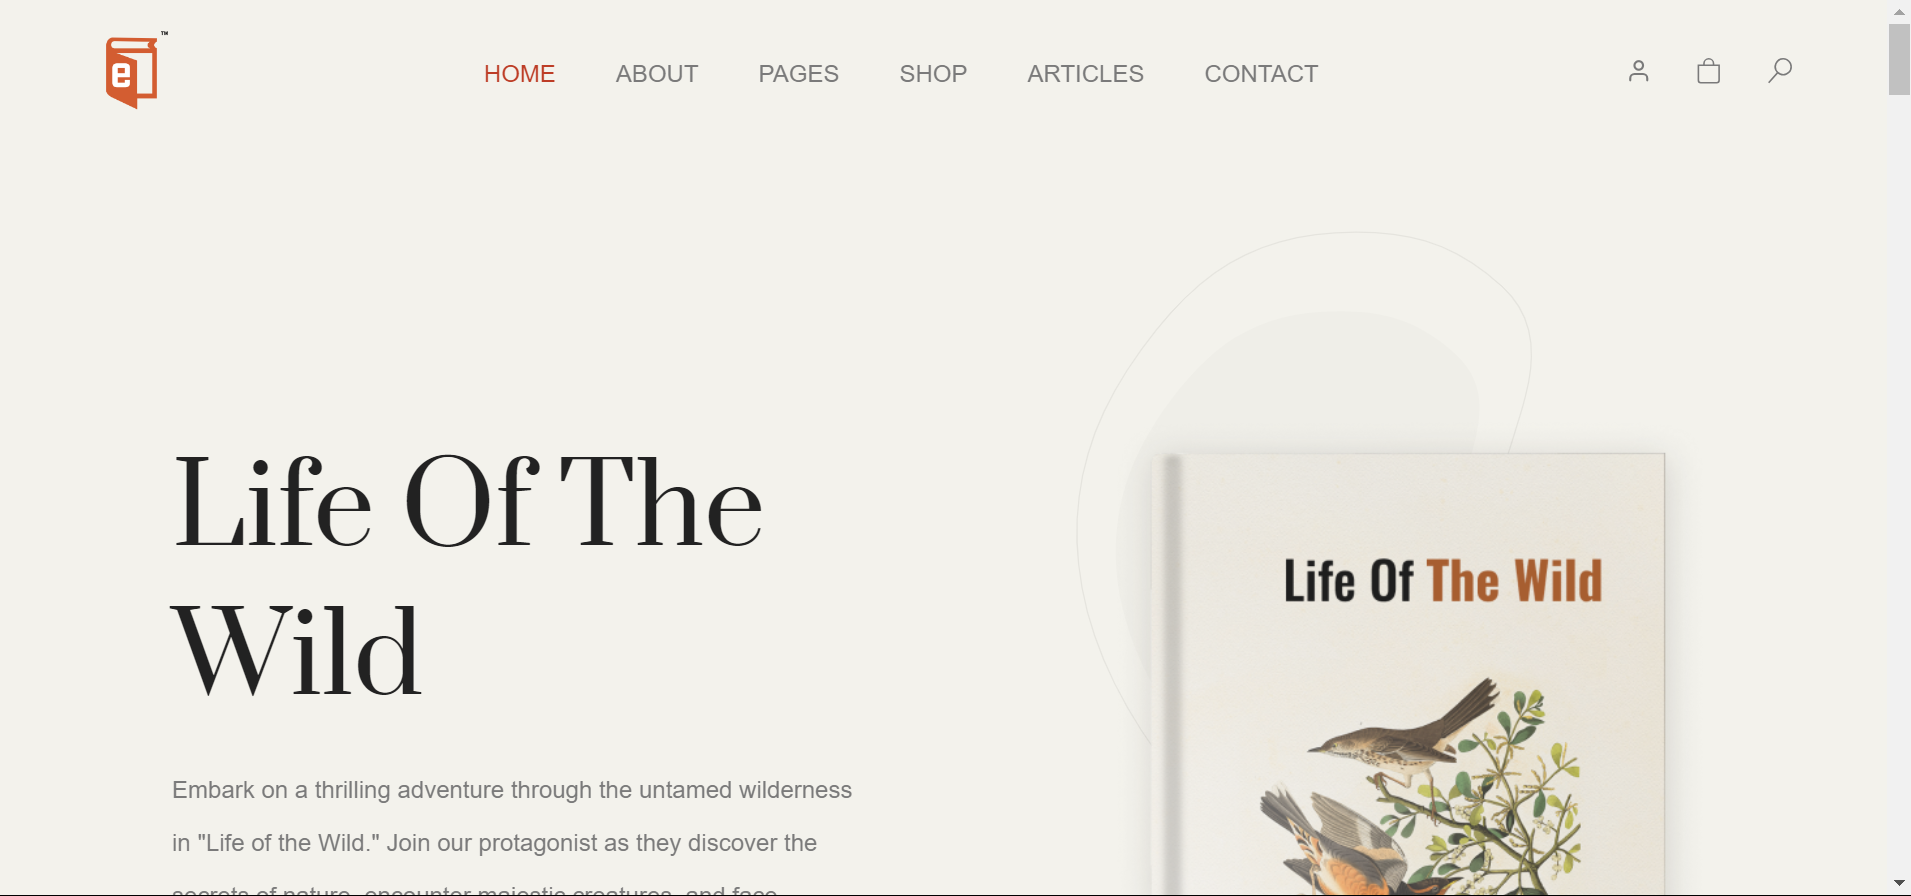Navigate to the SHOP menu item
1911x896 pixels.
pos(933,74)
